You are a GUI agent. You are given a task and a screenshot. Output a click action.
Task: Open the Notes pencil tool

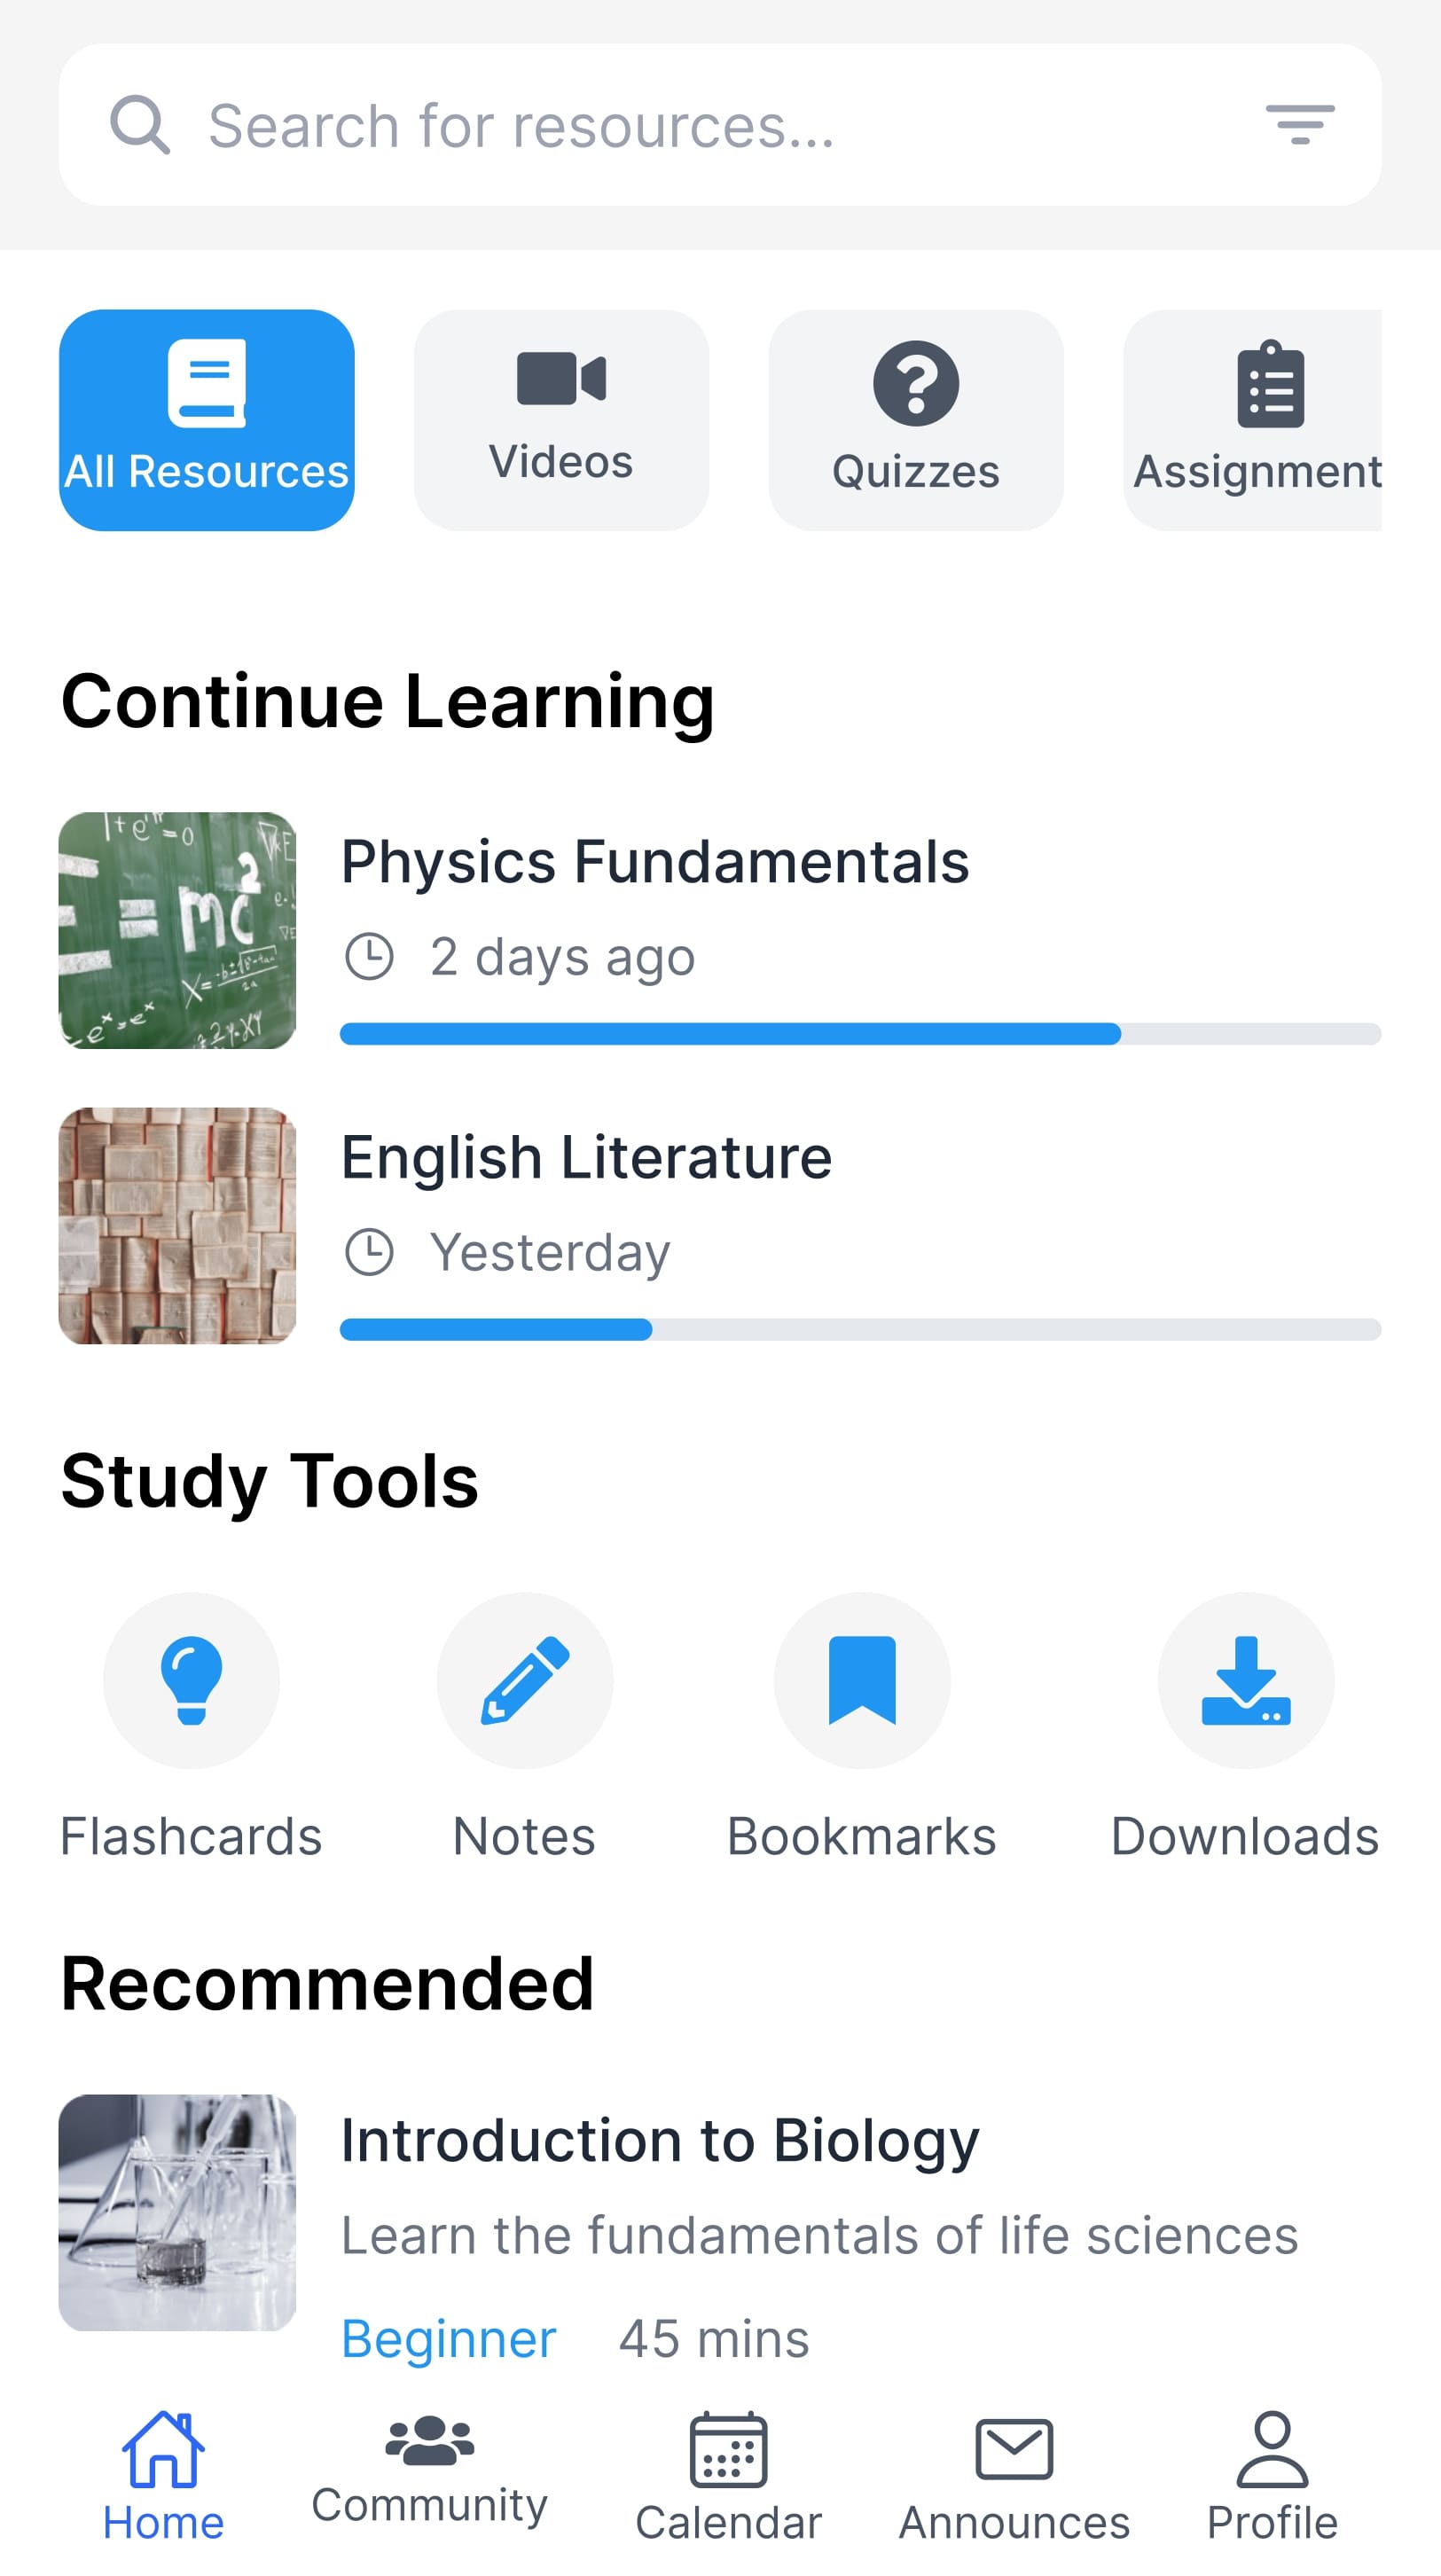pos(524,1680)
